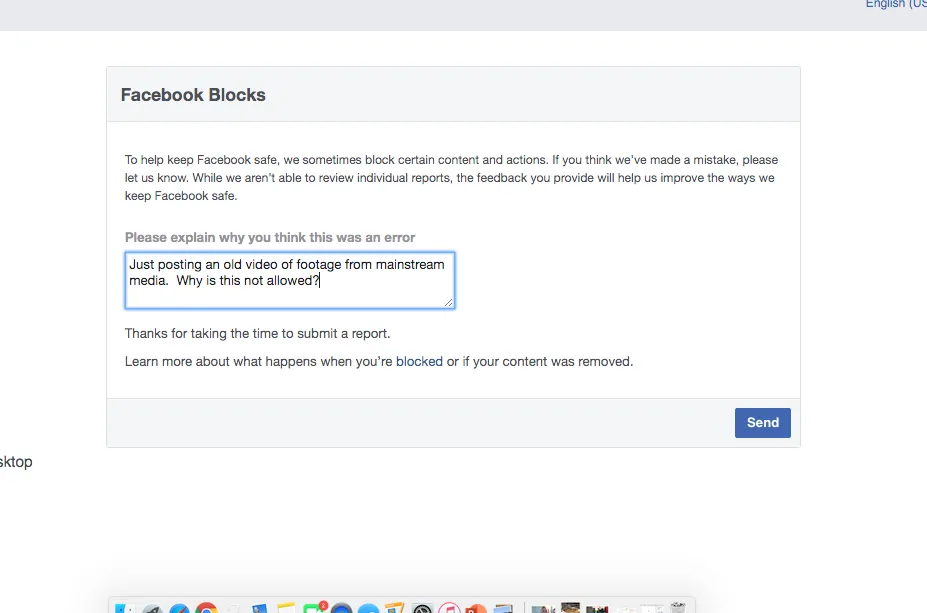Open the English (US) language link
Image resolution: width=927 pixels, height=613 pixels.
[896, 5]
